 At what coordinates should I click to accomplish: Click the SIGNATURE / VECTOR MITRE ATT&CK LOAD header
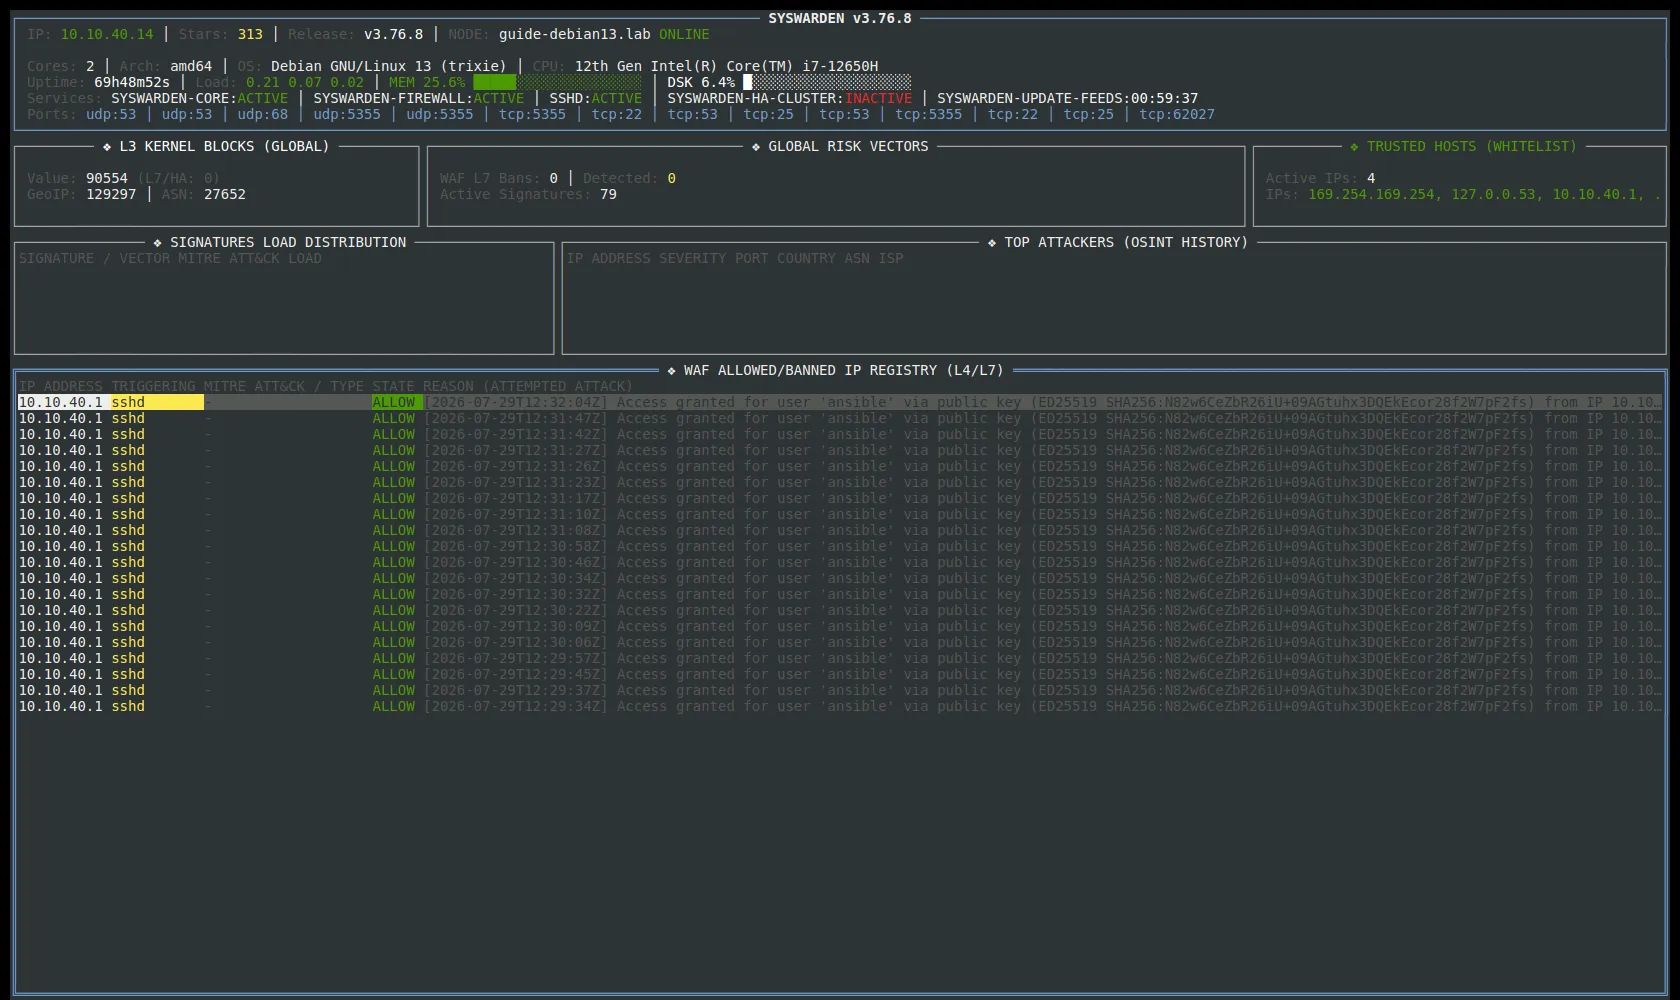tap(170, 258)
